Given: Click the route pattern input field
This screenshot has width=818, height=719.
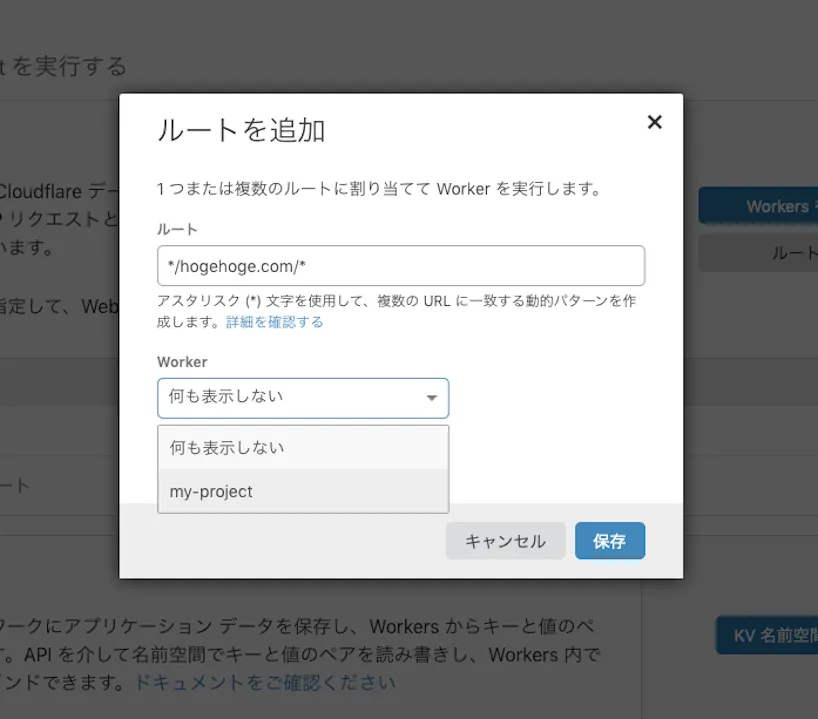Looking at the screenshot, I should coord(400,265).
